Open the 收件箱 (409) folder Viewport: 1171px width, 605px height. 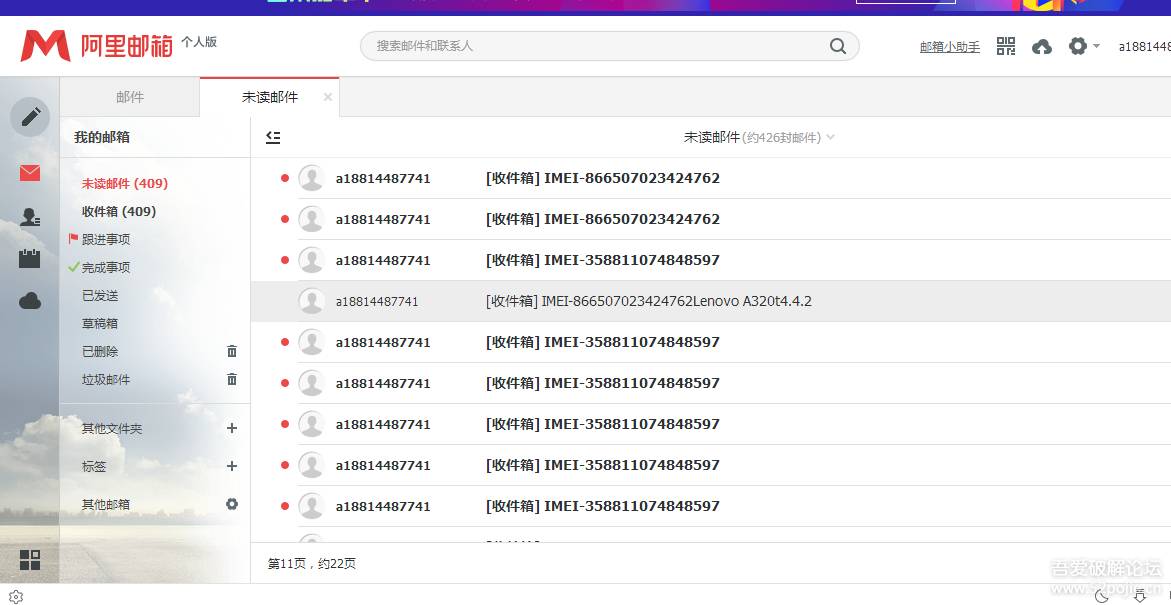click(119, 212)
